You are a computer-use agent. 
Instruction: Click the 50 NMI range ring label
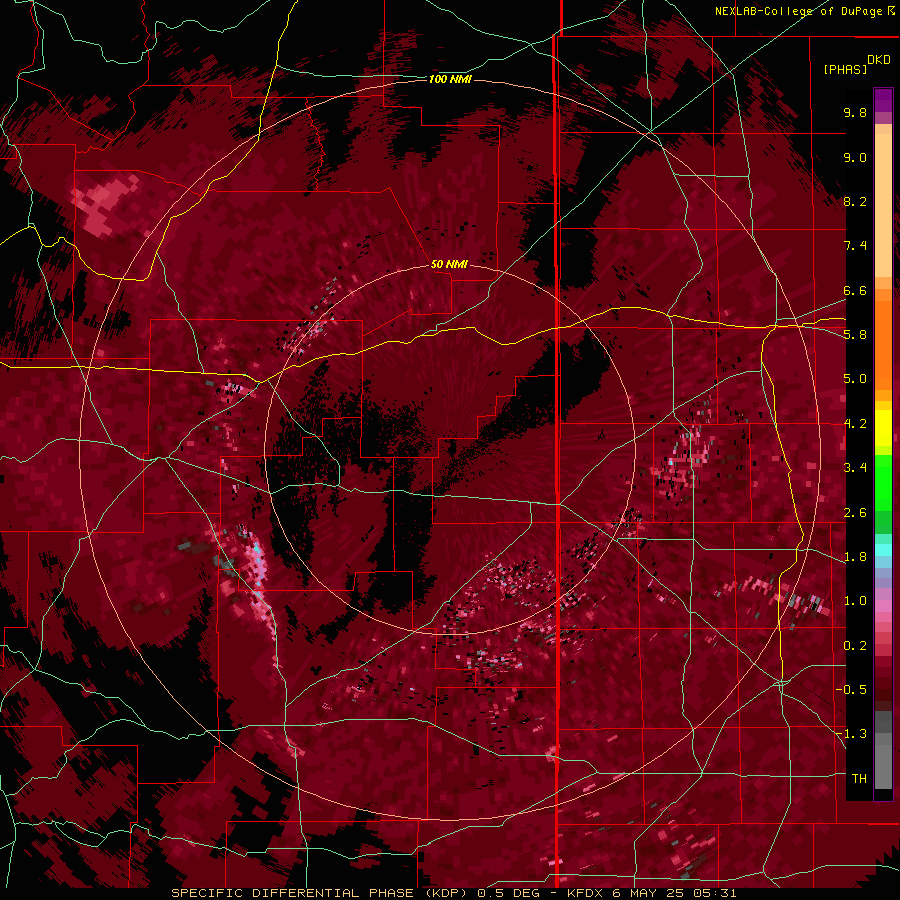[x=449, y=264]
